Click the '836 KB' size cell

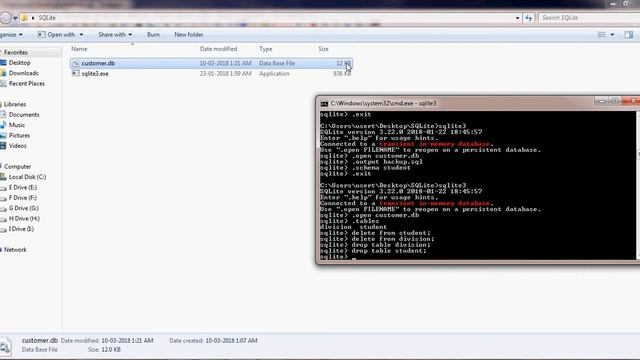pos(342,74)
